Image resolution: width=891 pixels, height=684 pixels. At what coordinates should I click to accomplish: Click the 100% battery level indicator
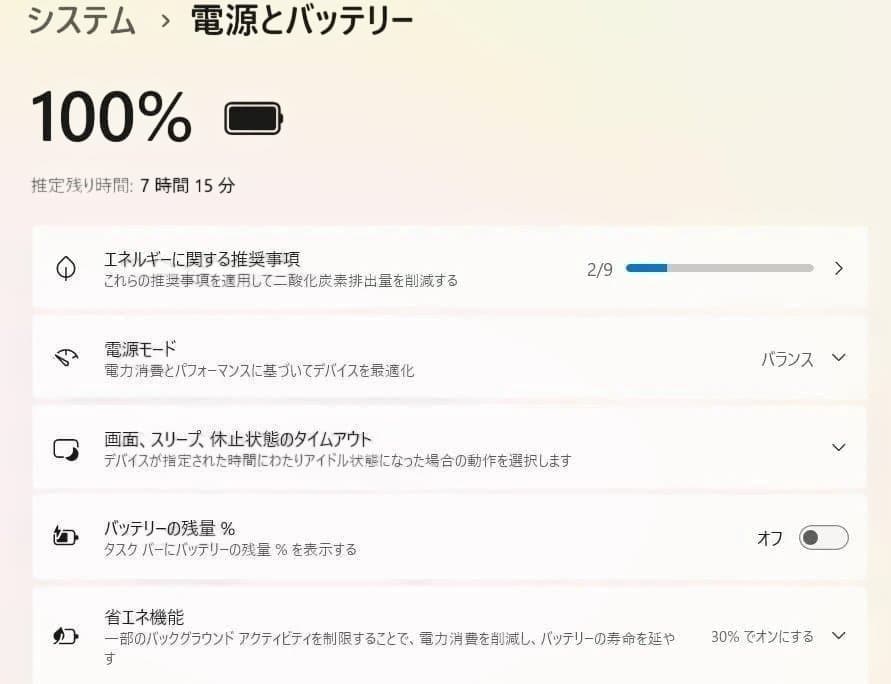[x=110, y=115]
